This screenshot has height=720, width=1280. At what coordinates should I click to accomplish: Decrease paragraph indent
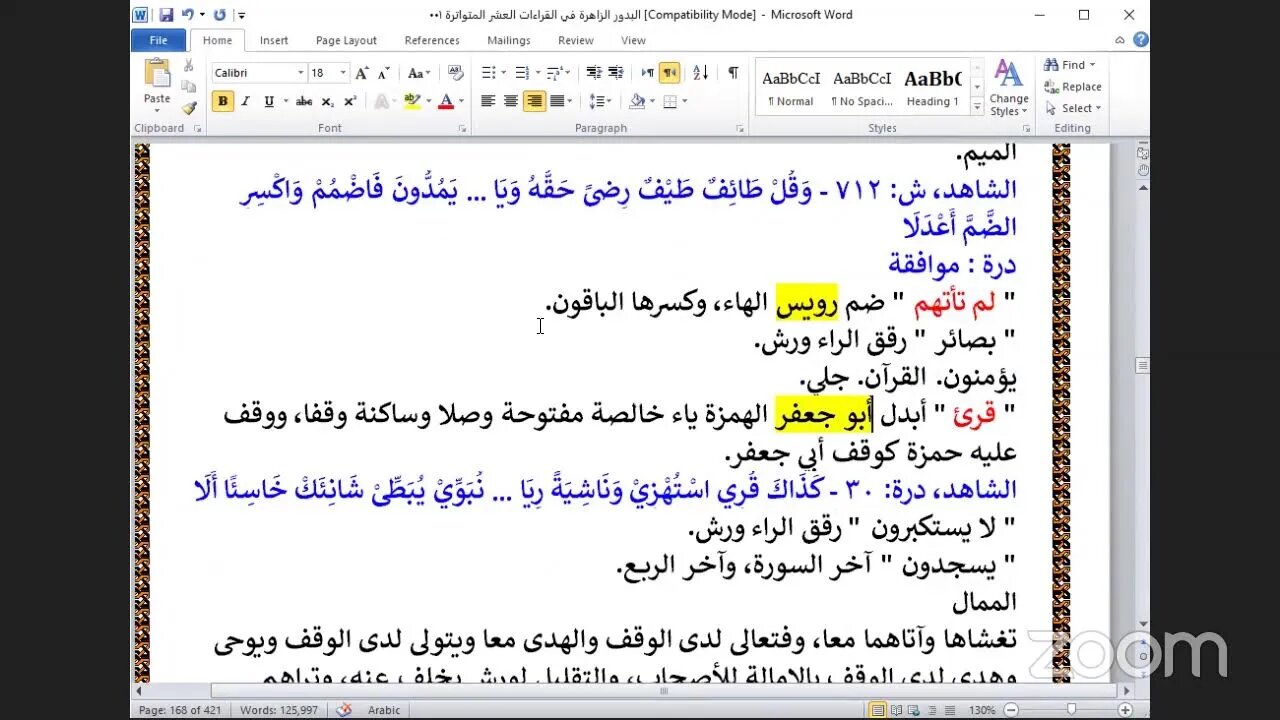pos(593,73)
